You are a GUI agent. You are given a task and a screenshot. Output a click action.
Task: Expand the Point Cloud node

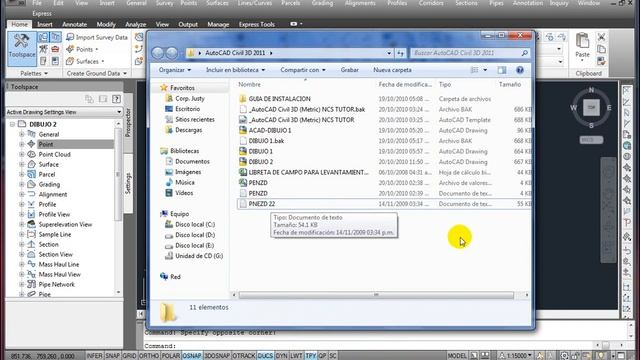click(x=22, y=154)
